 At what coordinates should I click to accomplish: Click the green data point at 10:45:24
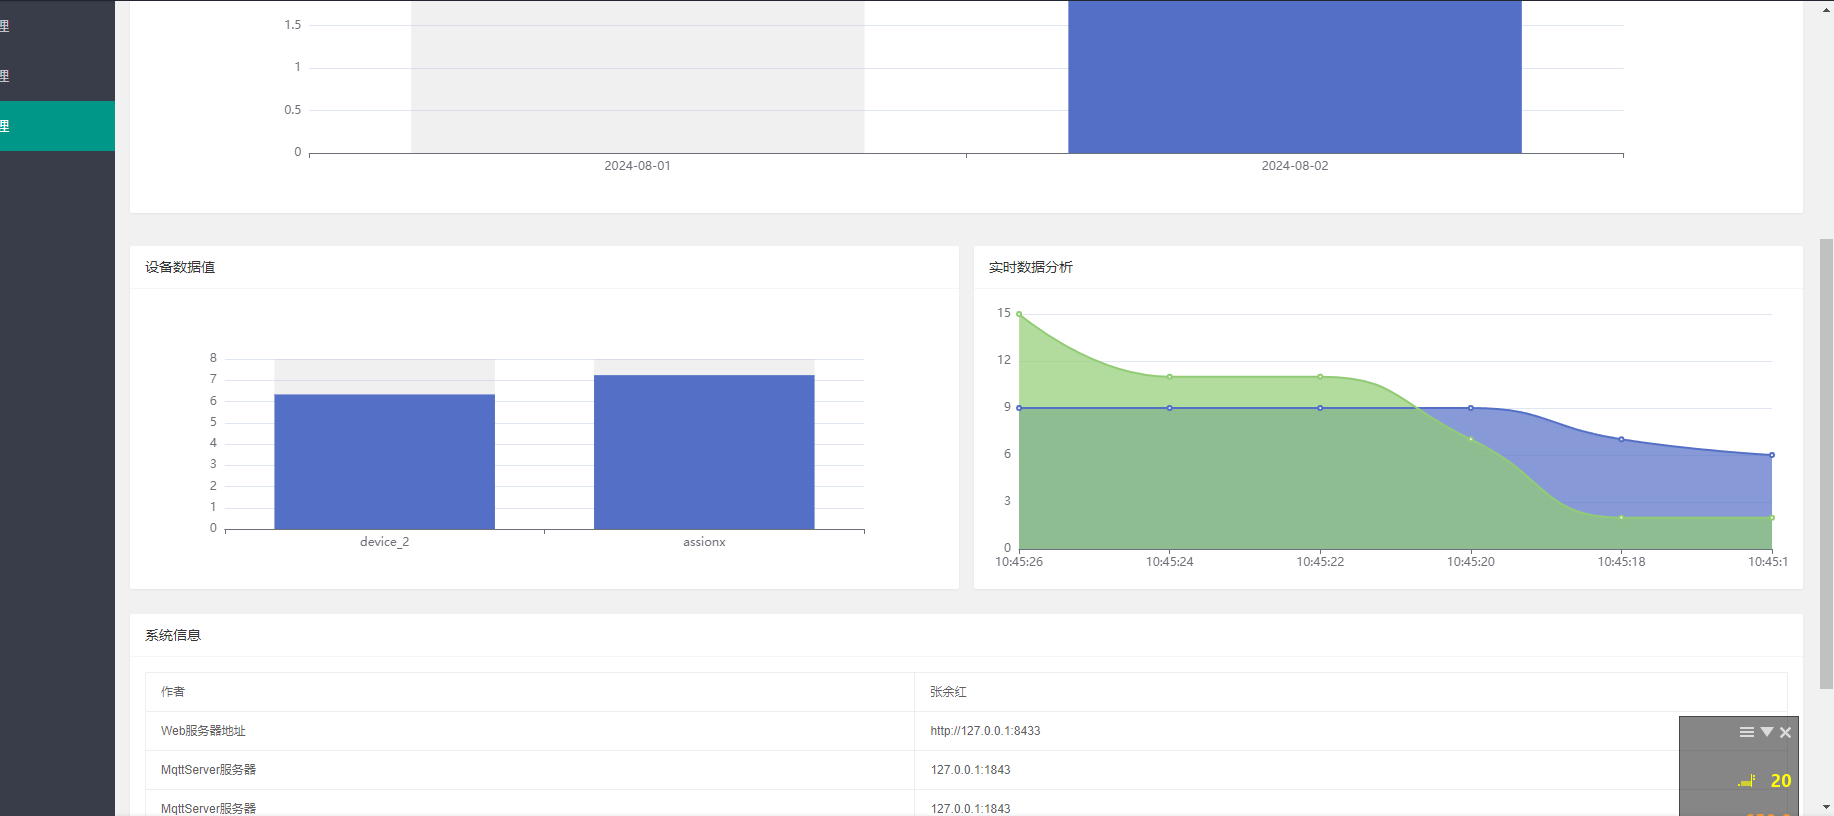pos(1170,377)
